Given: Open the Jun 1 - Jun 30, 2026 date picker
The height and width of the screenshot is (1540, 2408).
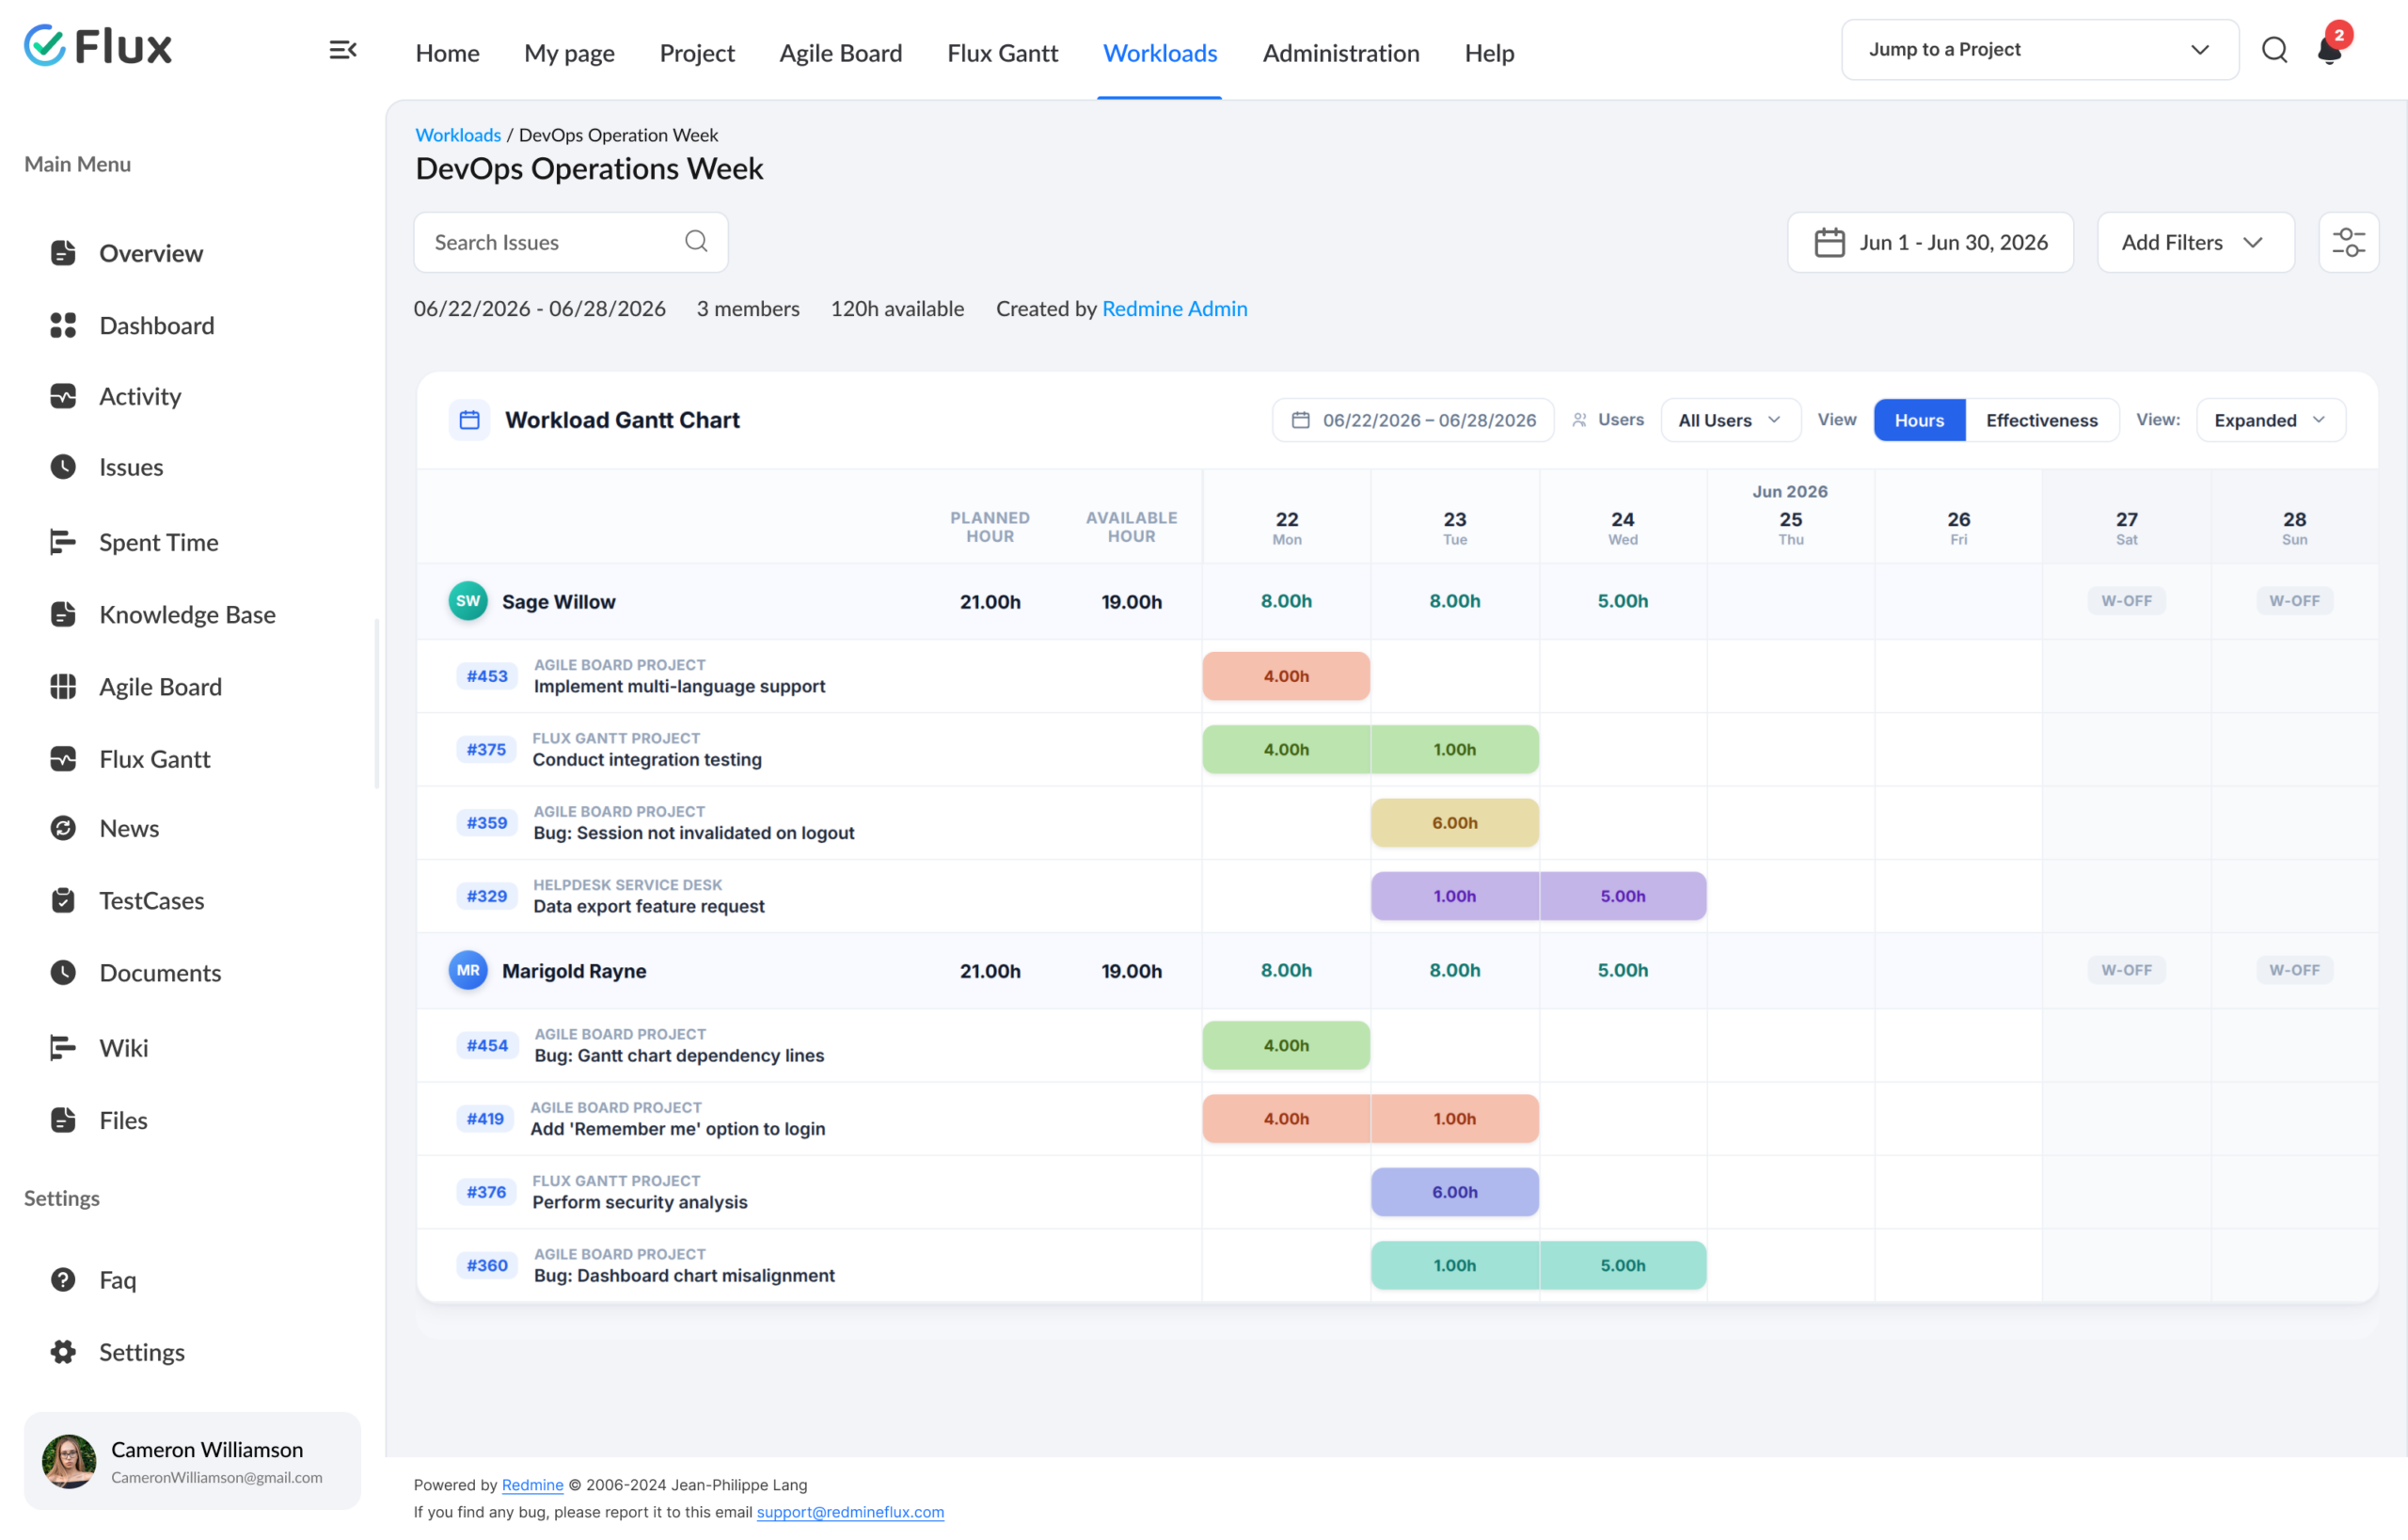Looking at the screenshot, I should pos(1930,242).
